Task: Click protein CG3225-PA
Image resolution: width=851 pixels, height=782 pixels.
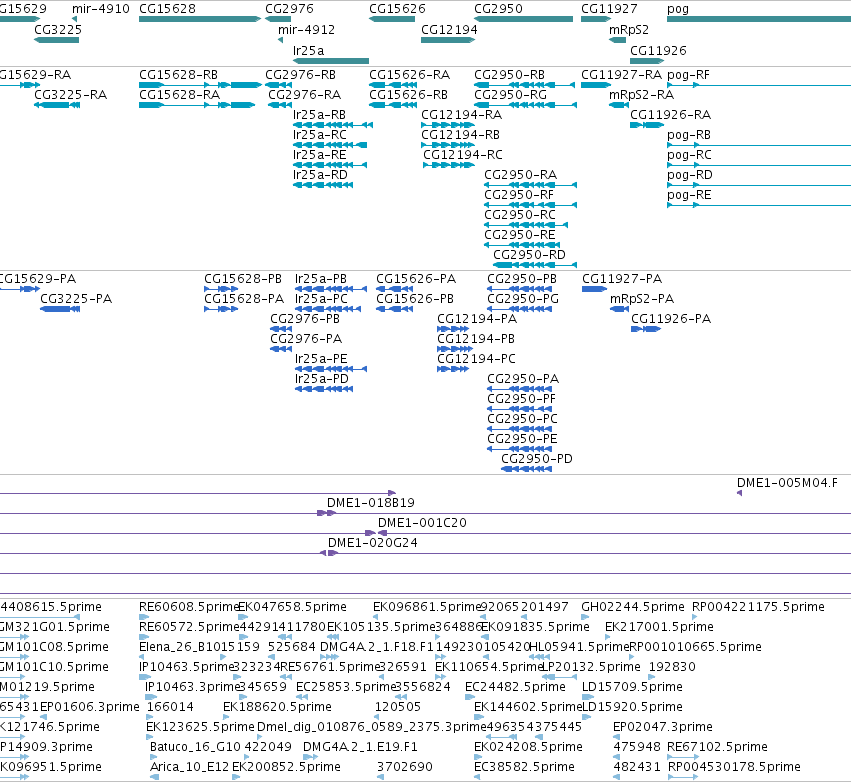Action: pyautogui.click(x=76, y=299)
